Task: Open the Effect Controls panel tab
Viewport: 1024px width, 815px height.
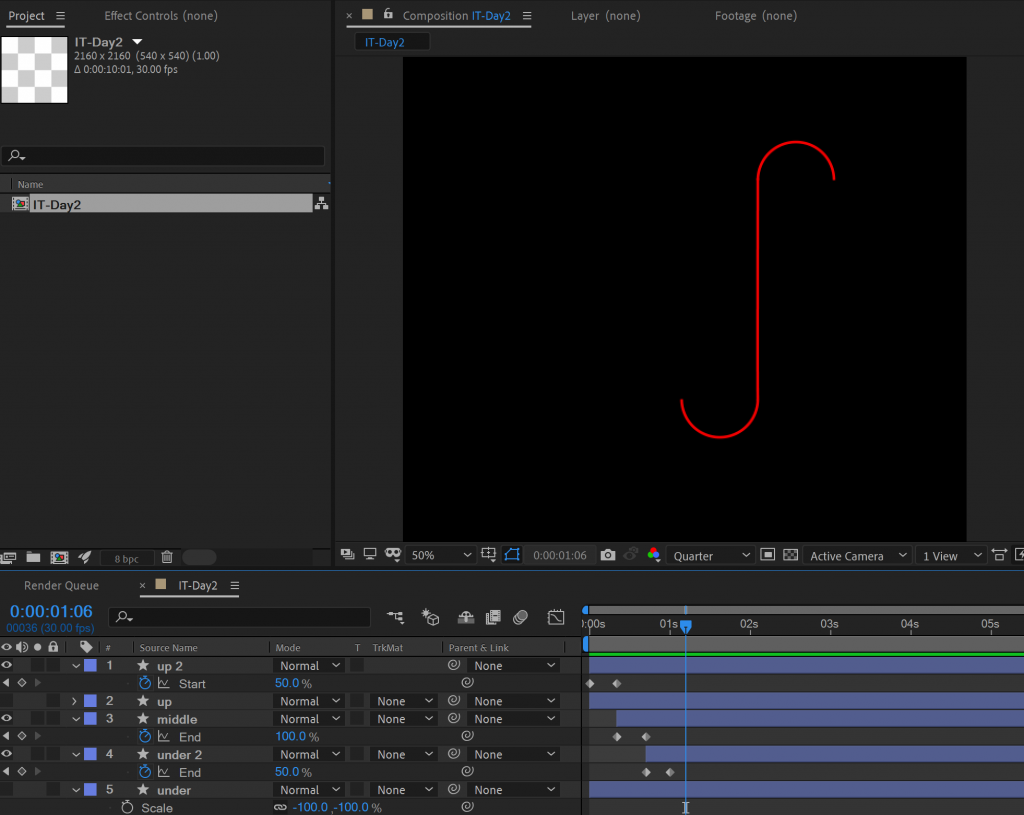Action: click(x=160, y=16)
